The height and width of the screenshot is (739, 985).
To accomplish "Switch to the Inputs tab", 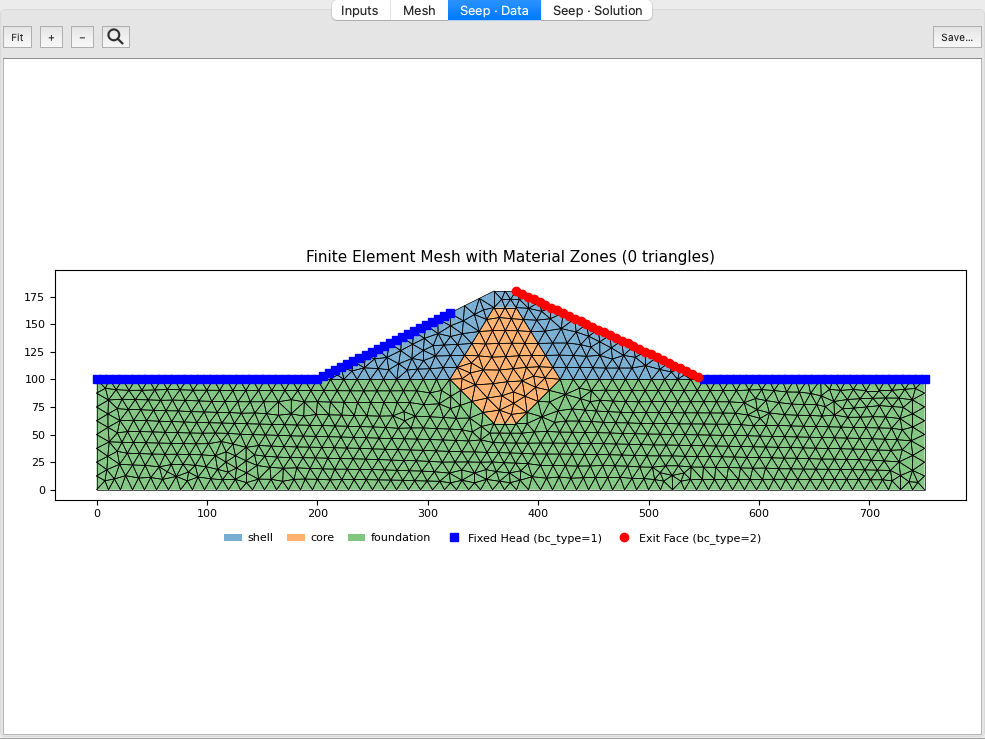I will (359, 10).
